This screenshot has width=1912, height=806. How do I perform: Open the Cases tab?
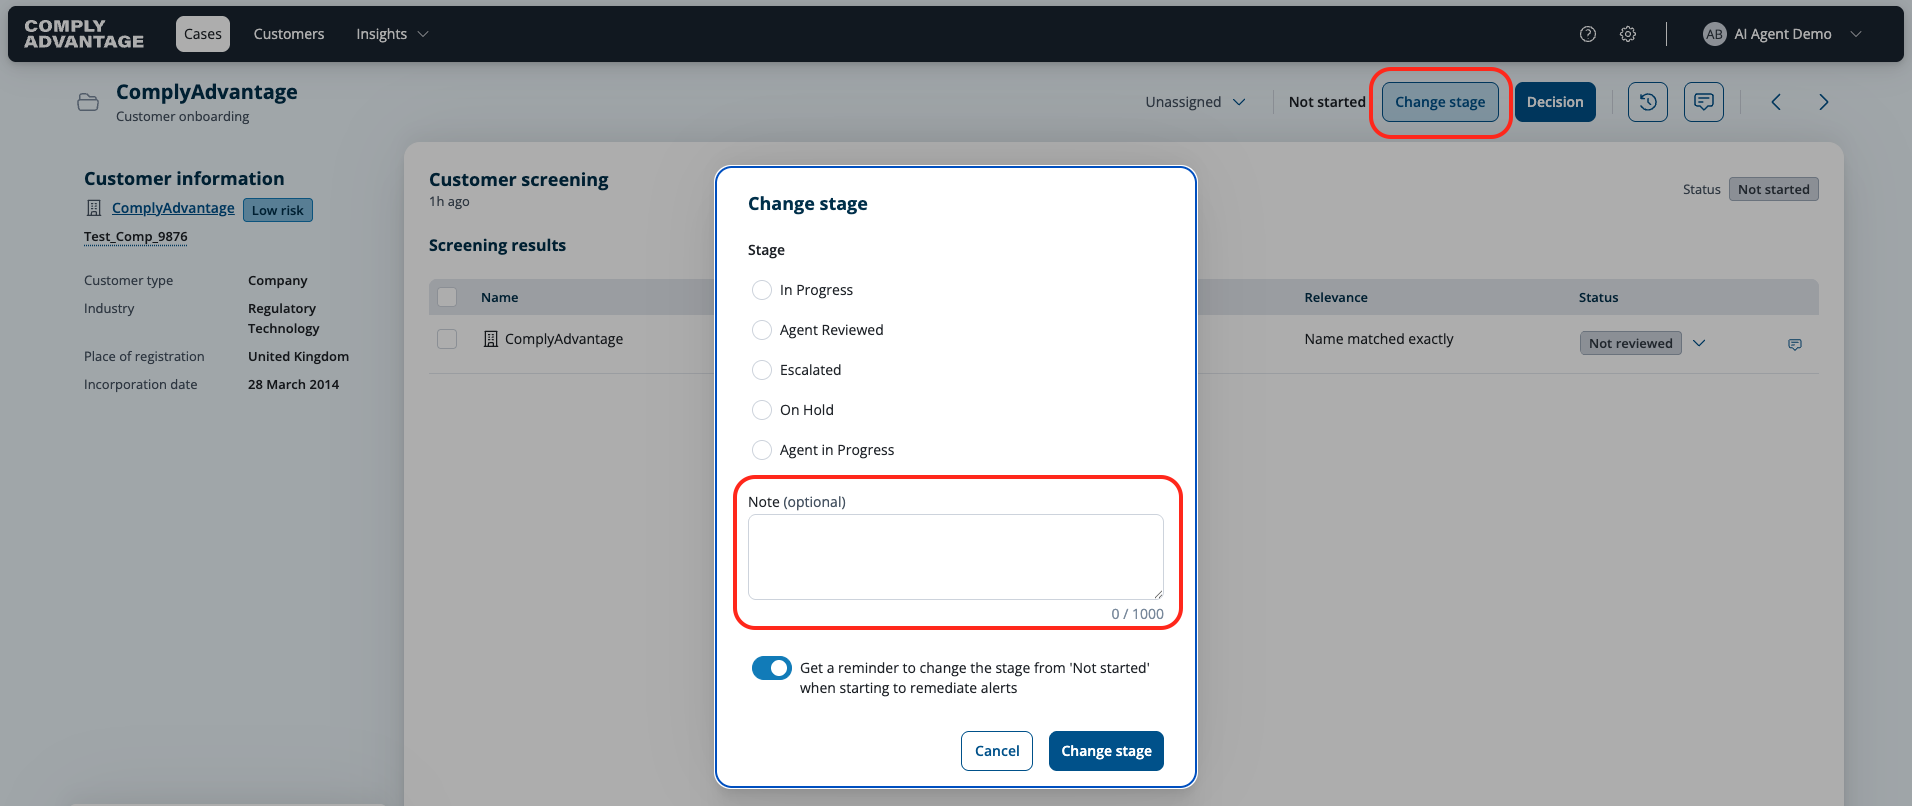(x=203, y=34)
